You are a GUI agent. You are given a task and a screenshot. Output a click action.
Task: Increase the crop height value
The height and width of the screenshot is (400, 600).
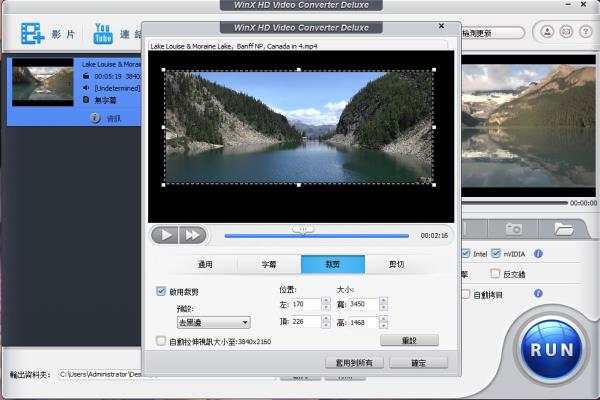point(383,318)
